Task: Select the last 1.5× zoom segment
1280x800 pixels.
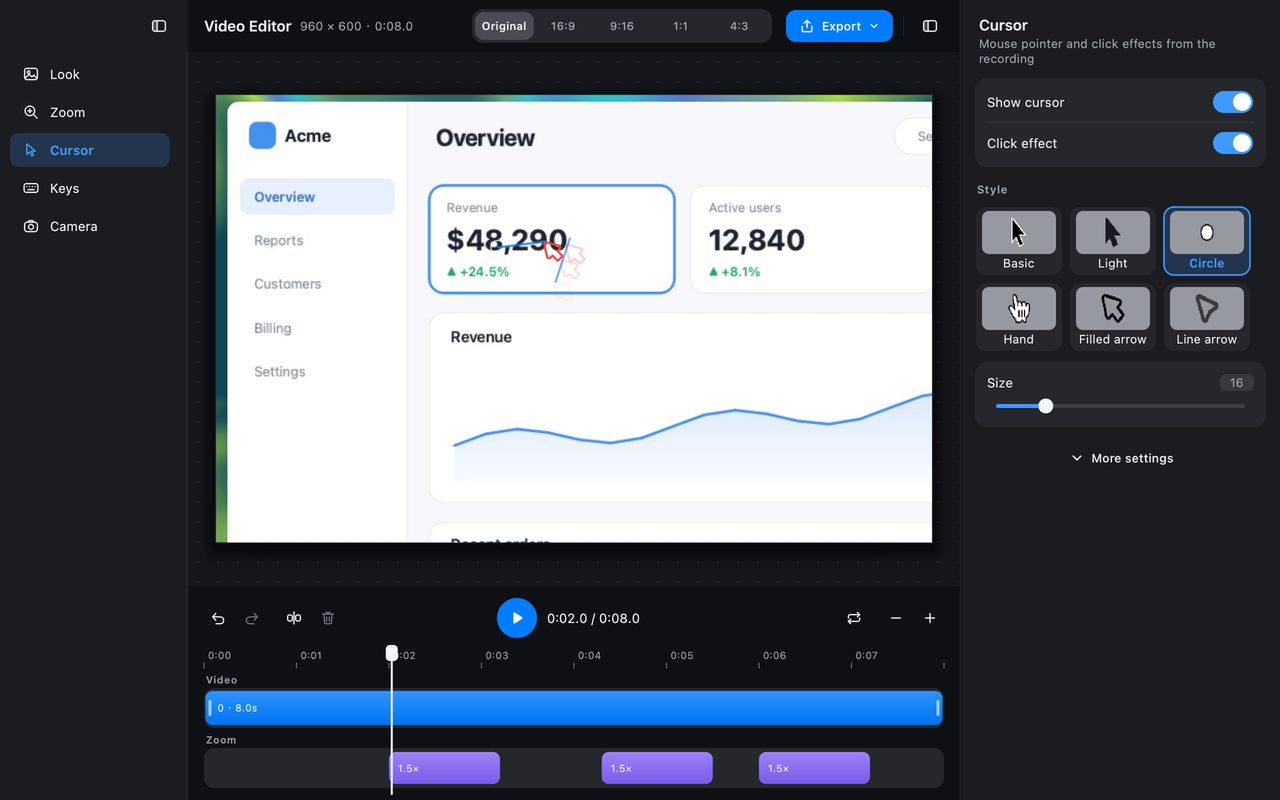Action: (815, 768)
